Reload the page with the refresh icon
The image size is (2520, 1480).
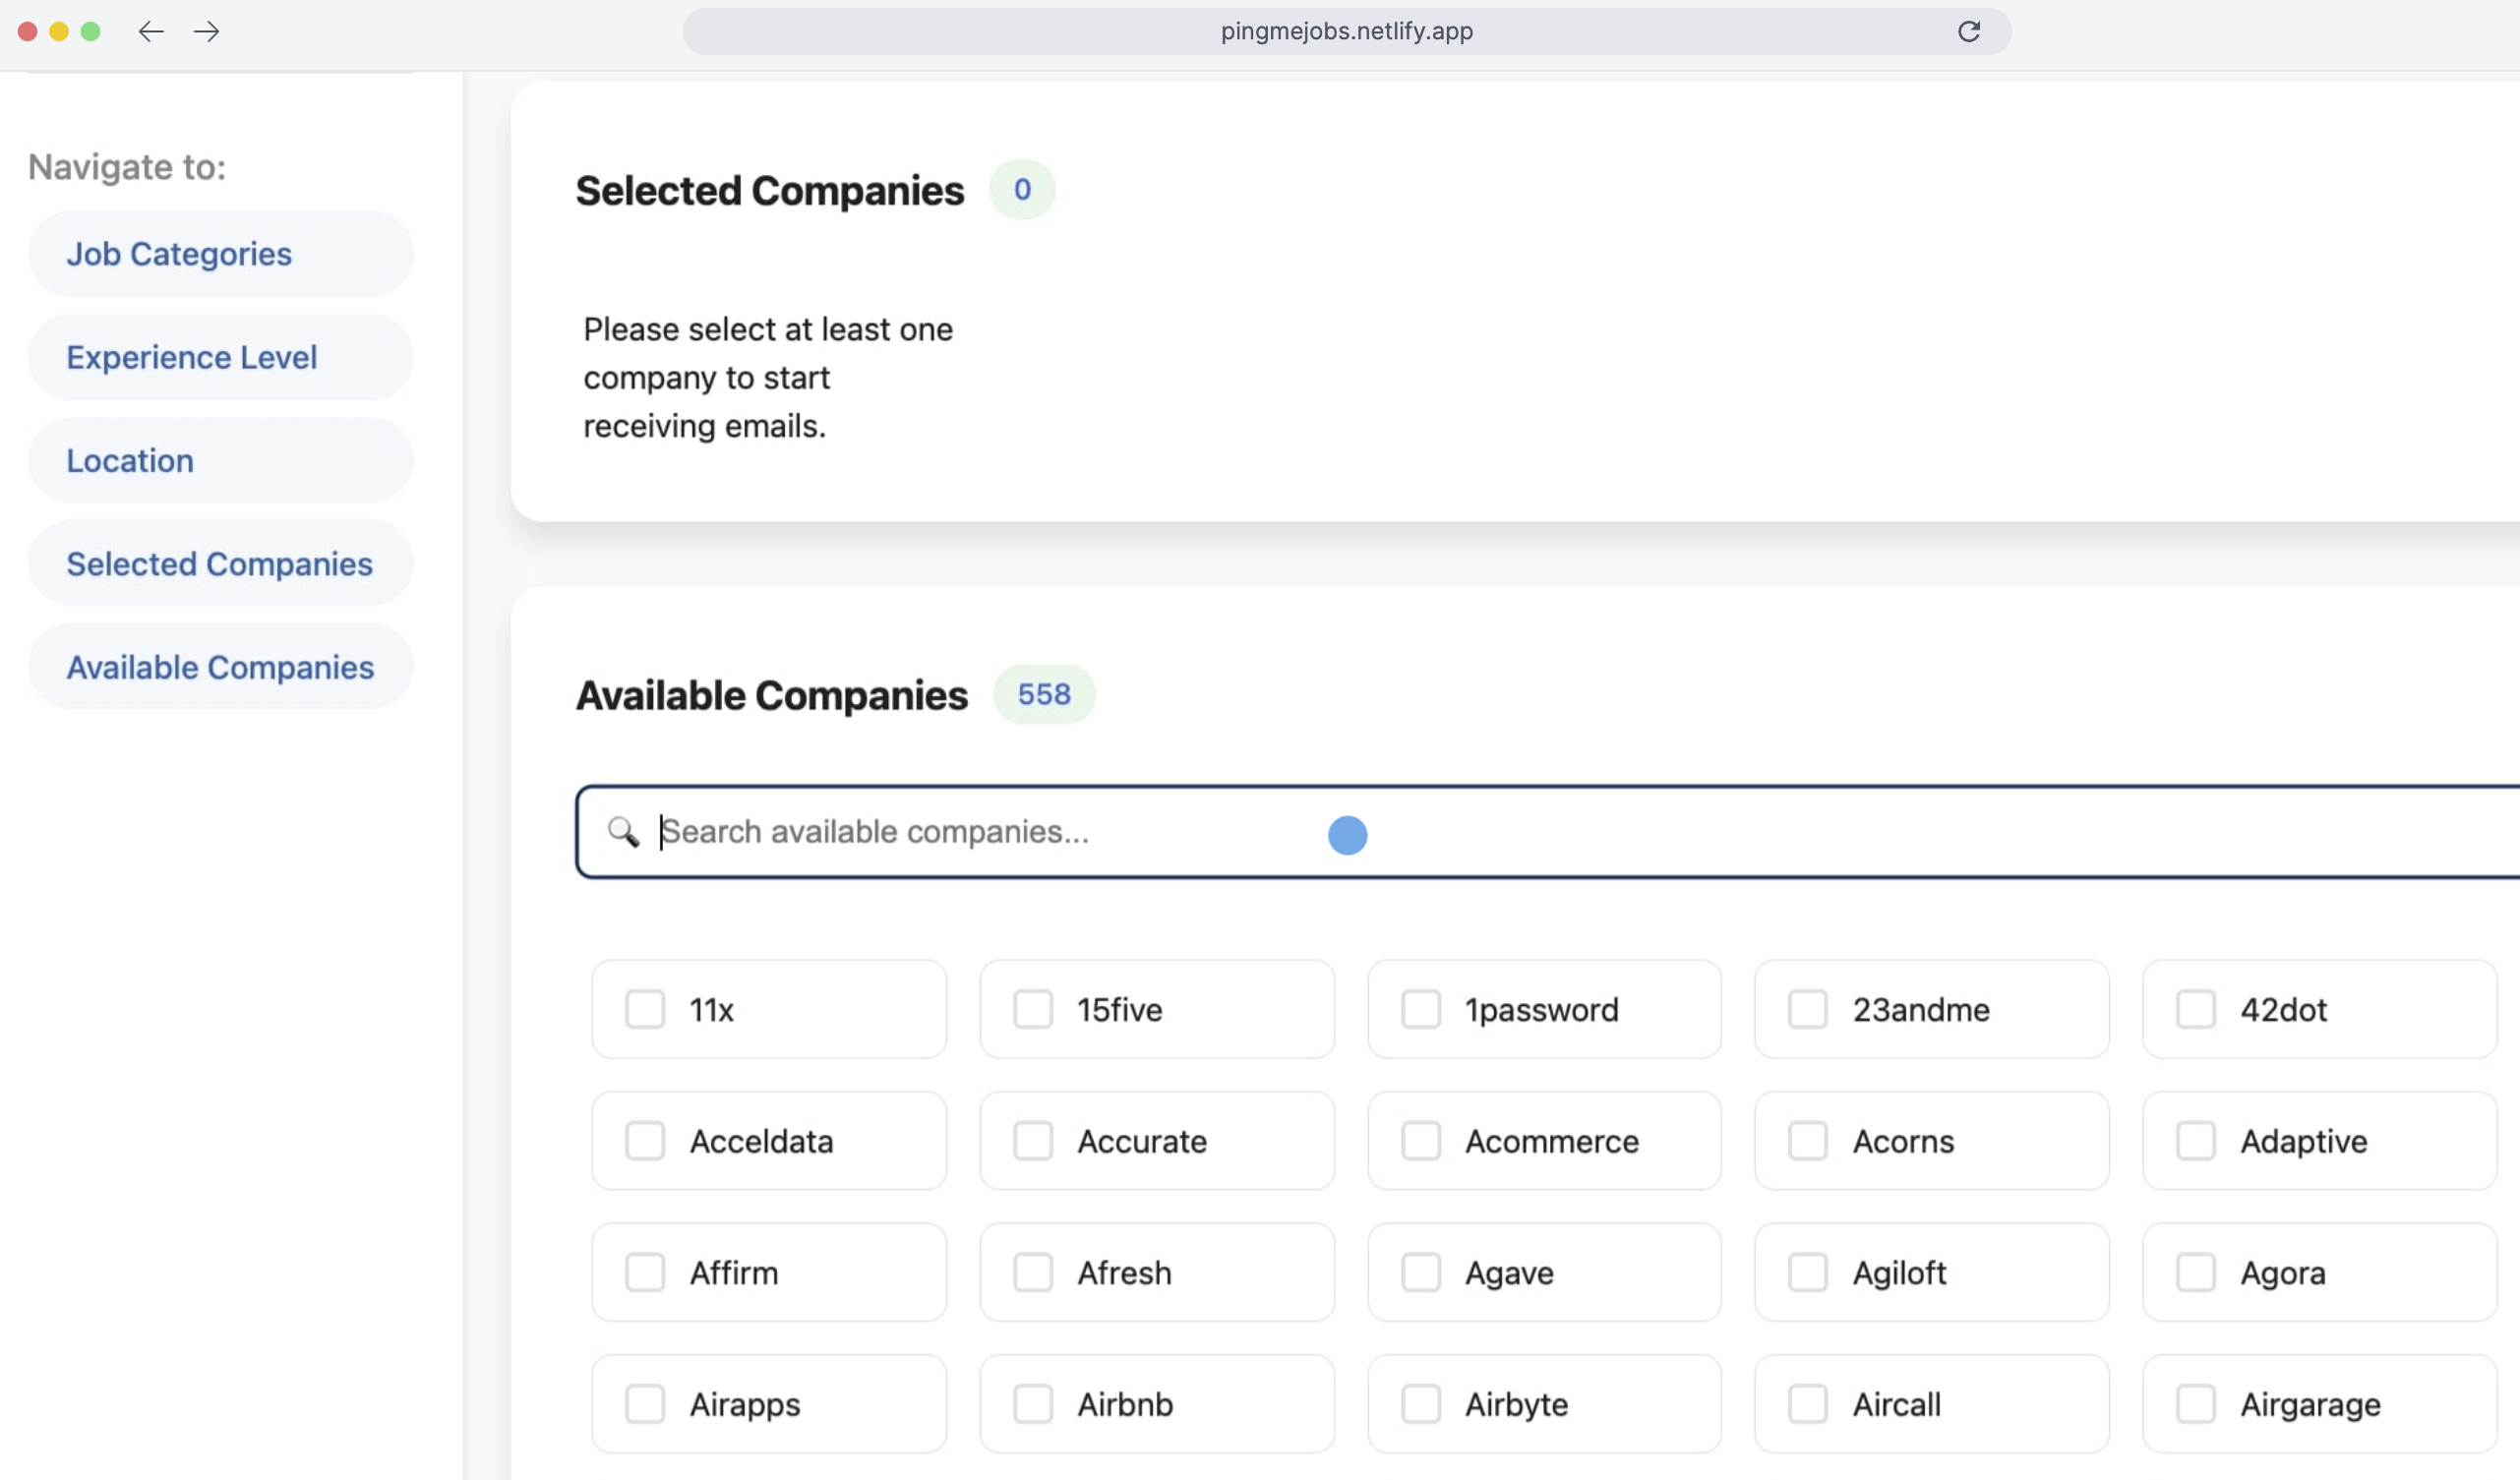point(1968,32)
